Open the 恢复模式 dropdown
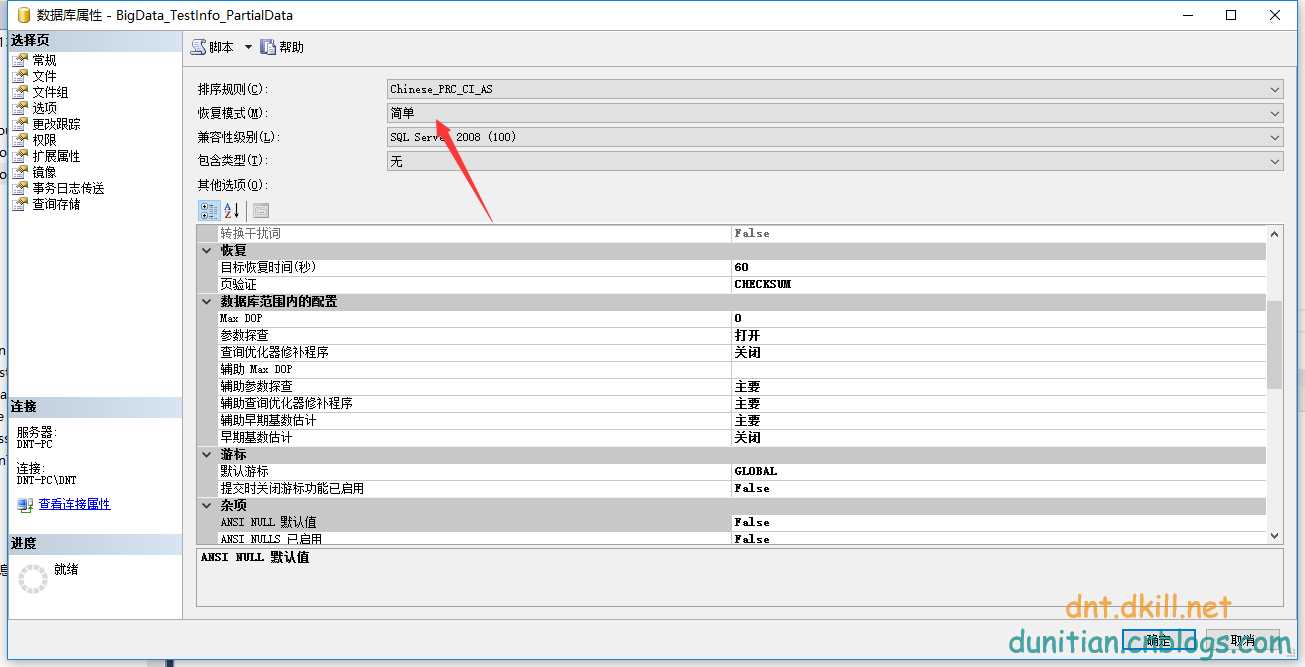Viewport: 1305px width, 667px height. [x=835, y=113]
